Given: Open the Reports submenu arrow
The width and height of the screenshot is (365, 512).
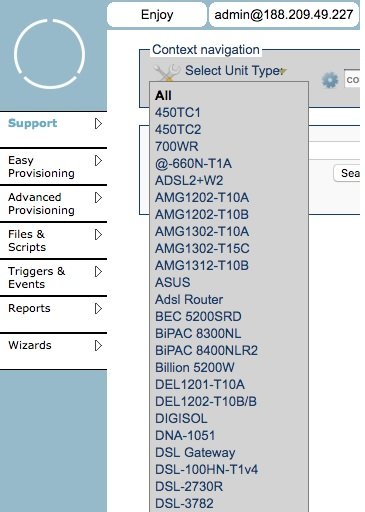Looking at the screenshot, I should pyautogui.click(x=98, y=309).
